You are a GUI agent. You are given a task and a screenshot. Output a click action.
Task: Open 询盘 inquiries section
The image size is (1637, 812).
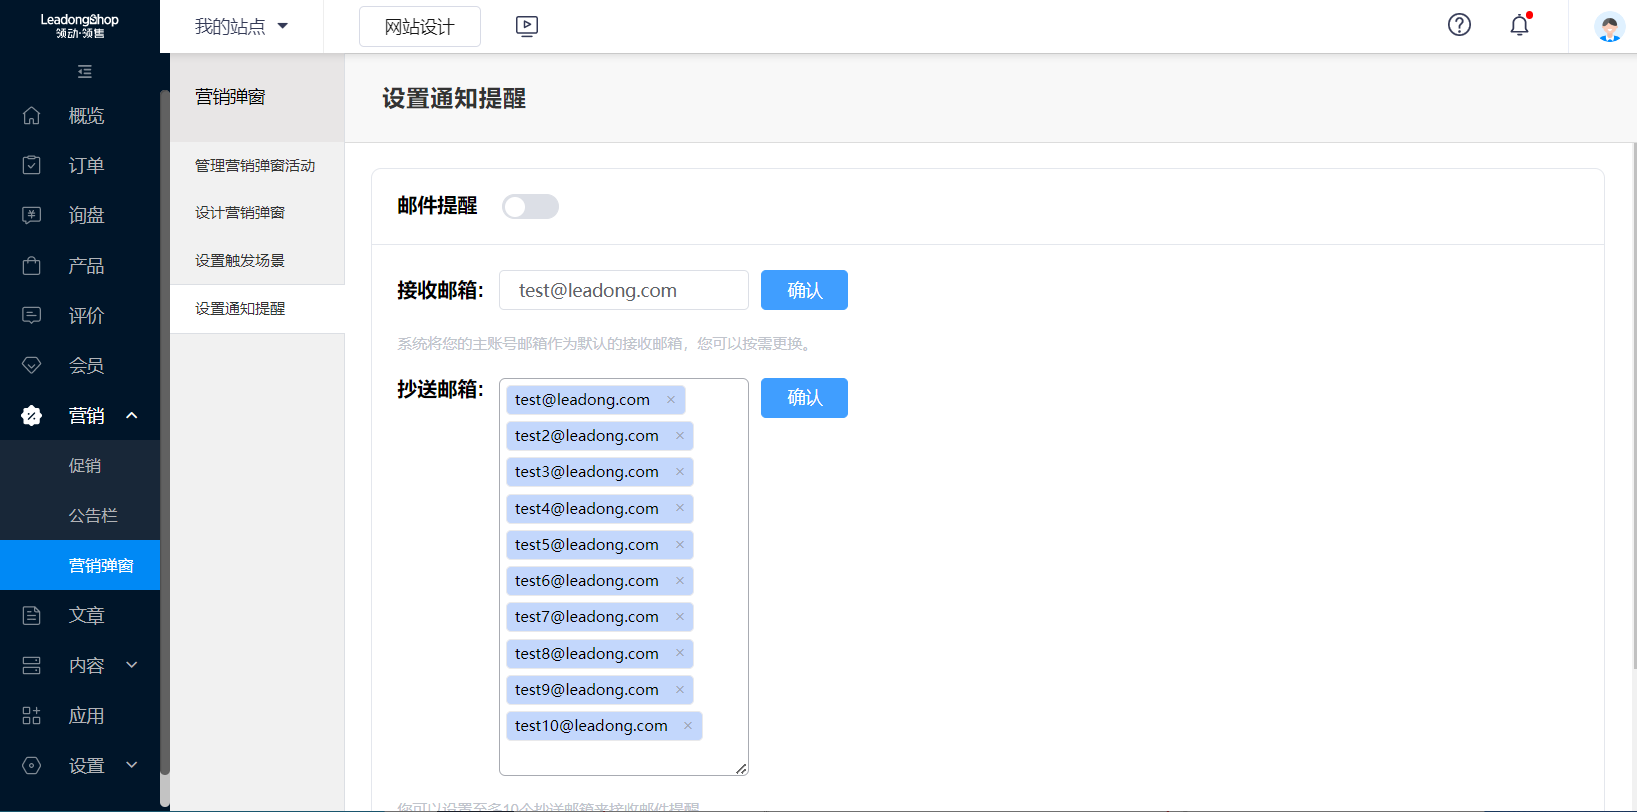pyautogui.click(x=85, y=216)
